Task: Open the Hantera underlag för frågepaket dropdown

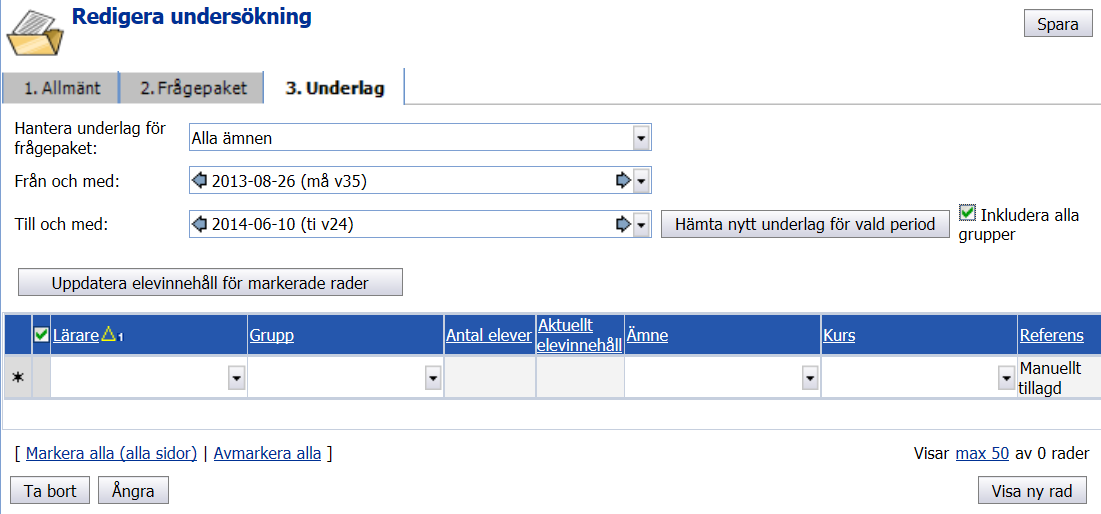Action: pyautogui.click(x=641, y=138)
